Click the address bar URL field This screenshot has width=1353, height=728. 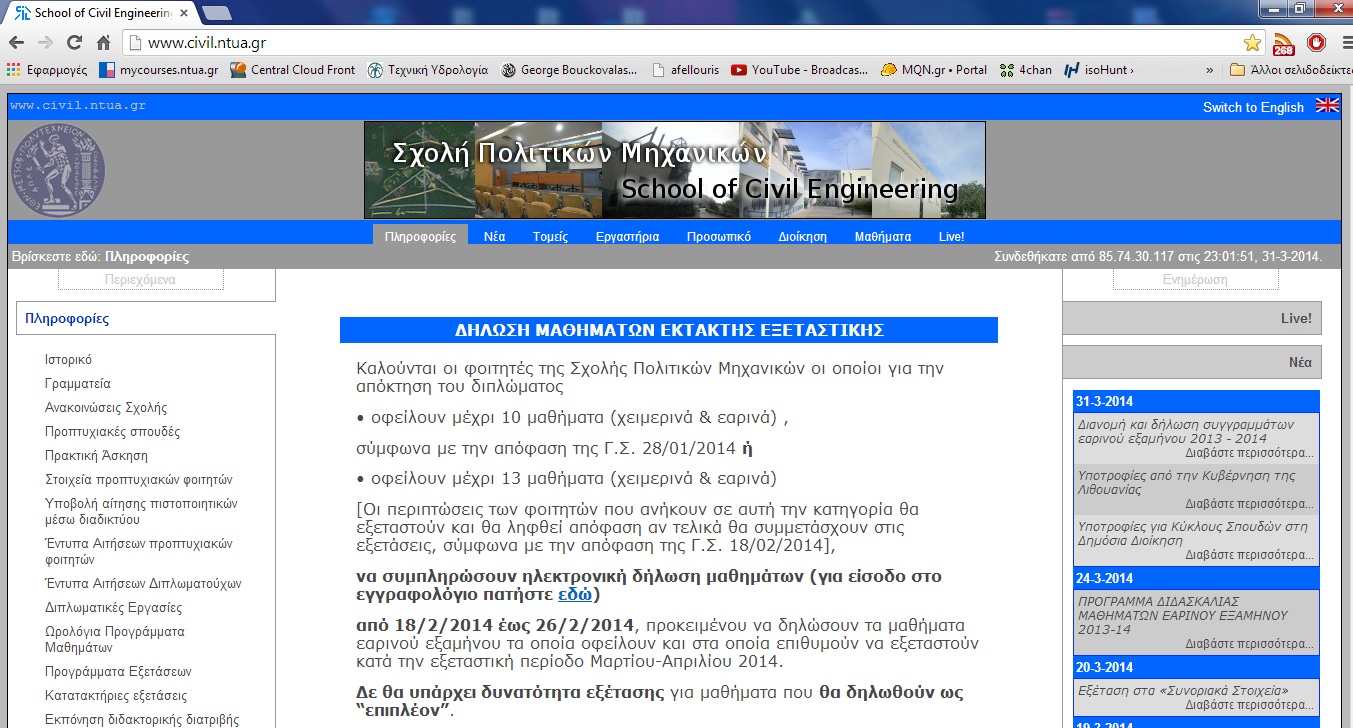point(680,43)
